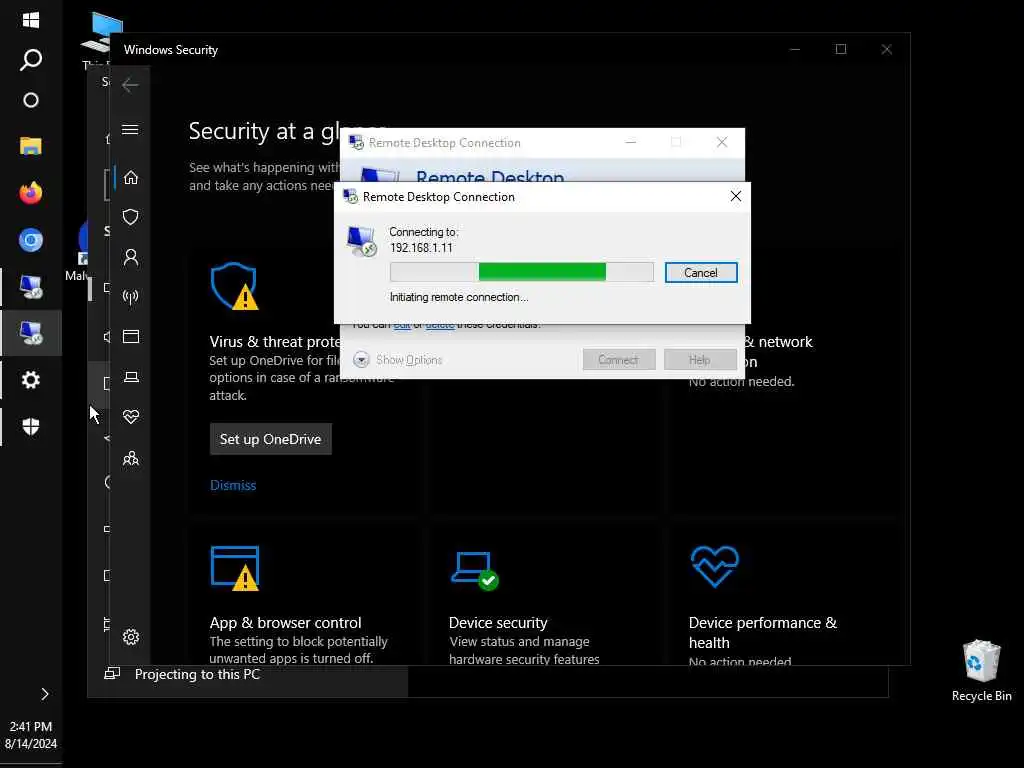Cancel the remote connection attempt
The width and height of the screenshot is (1024, 768).
[701, 272]
